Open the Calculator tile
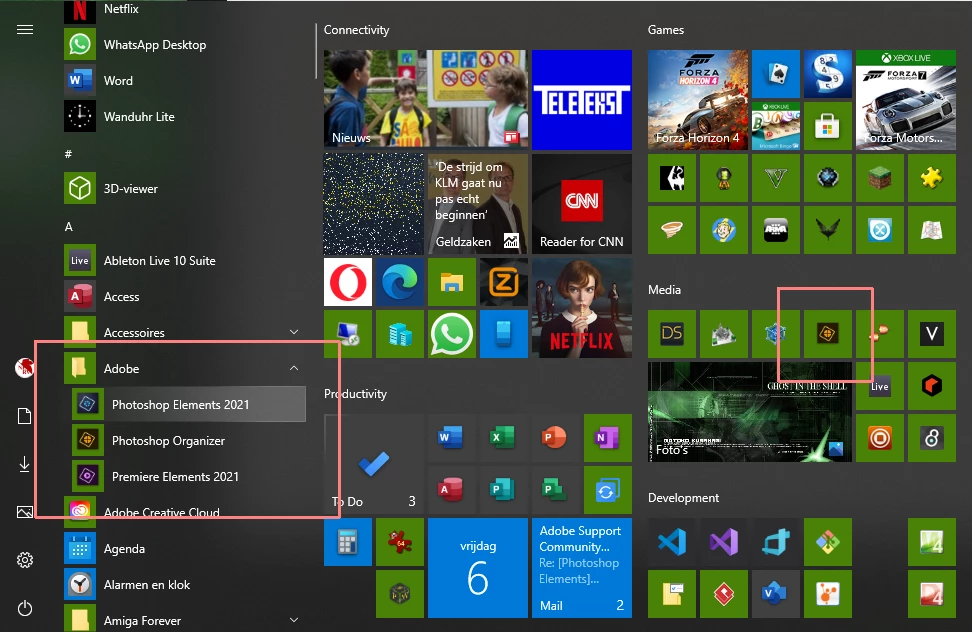Viewport: 972px width, 632px height. pos(348,542)
